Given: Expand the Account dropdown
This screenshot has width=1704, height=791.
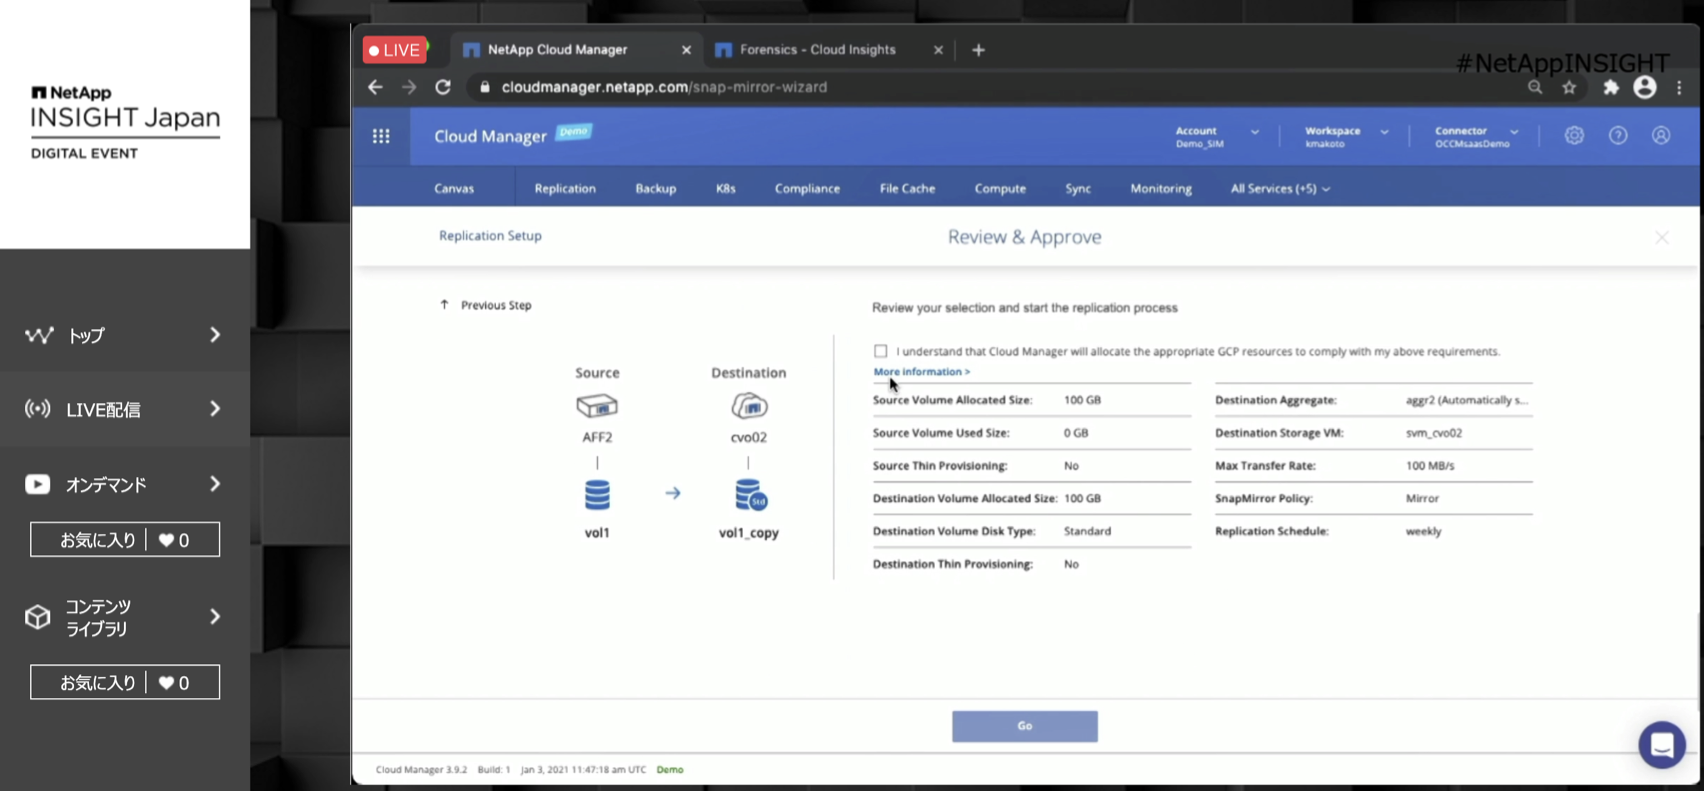Looking at the screenshot, I should click(x=1254, y=132).
